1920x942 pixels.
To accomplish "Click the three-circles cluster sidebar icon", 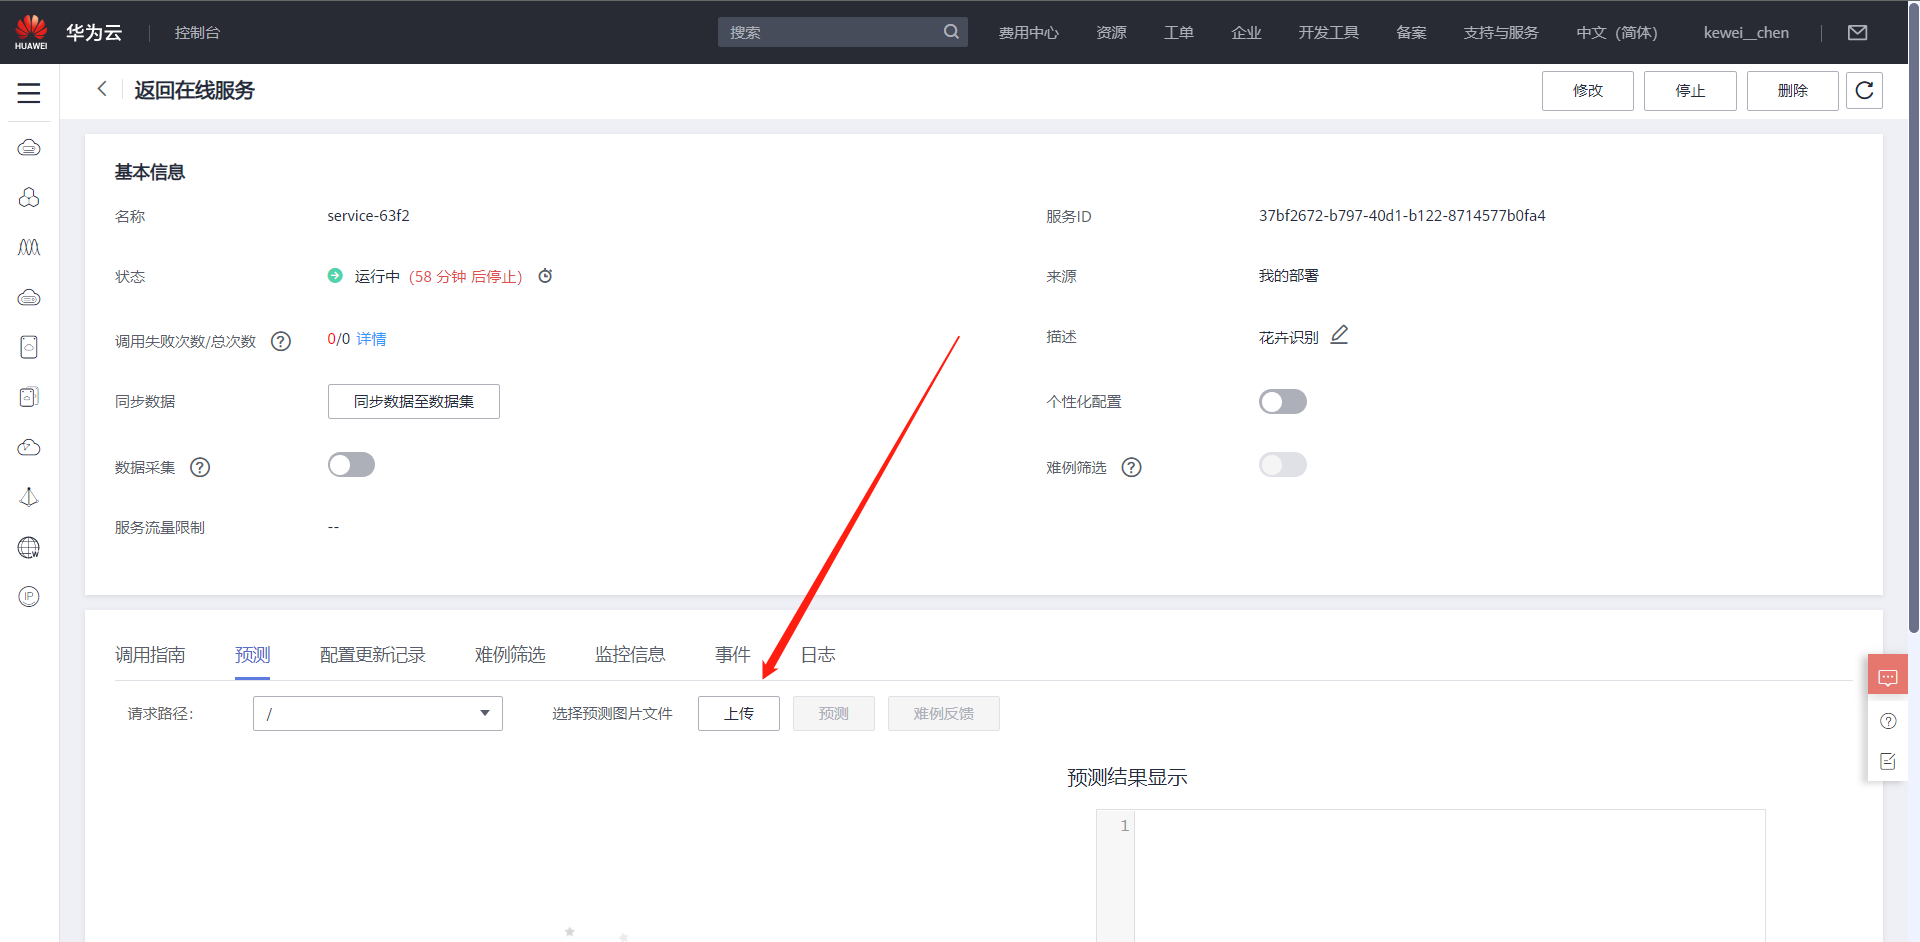I will coord(29,198).
